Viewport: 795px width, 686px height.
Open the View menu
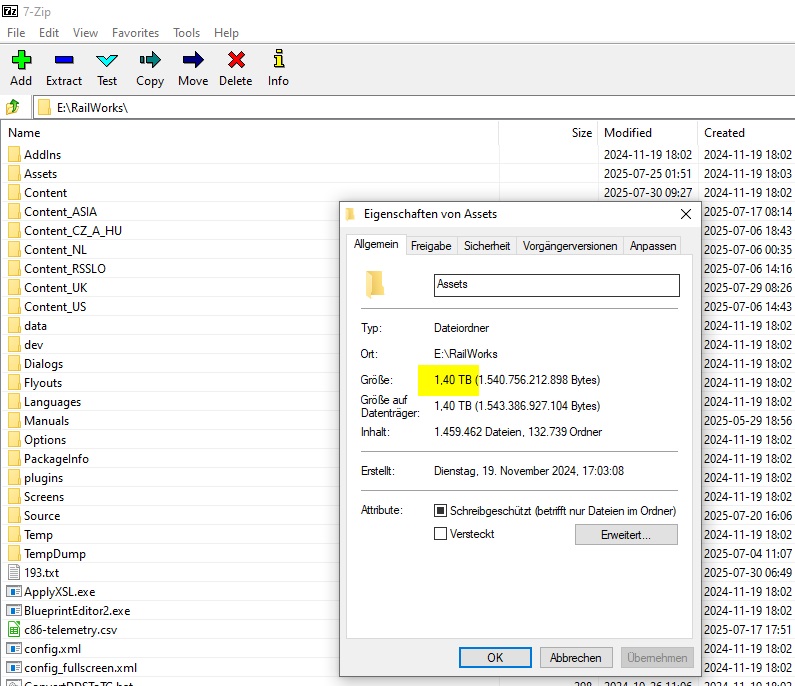click(x=85, y=33)
